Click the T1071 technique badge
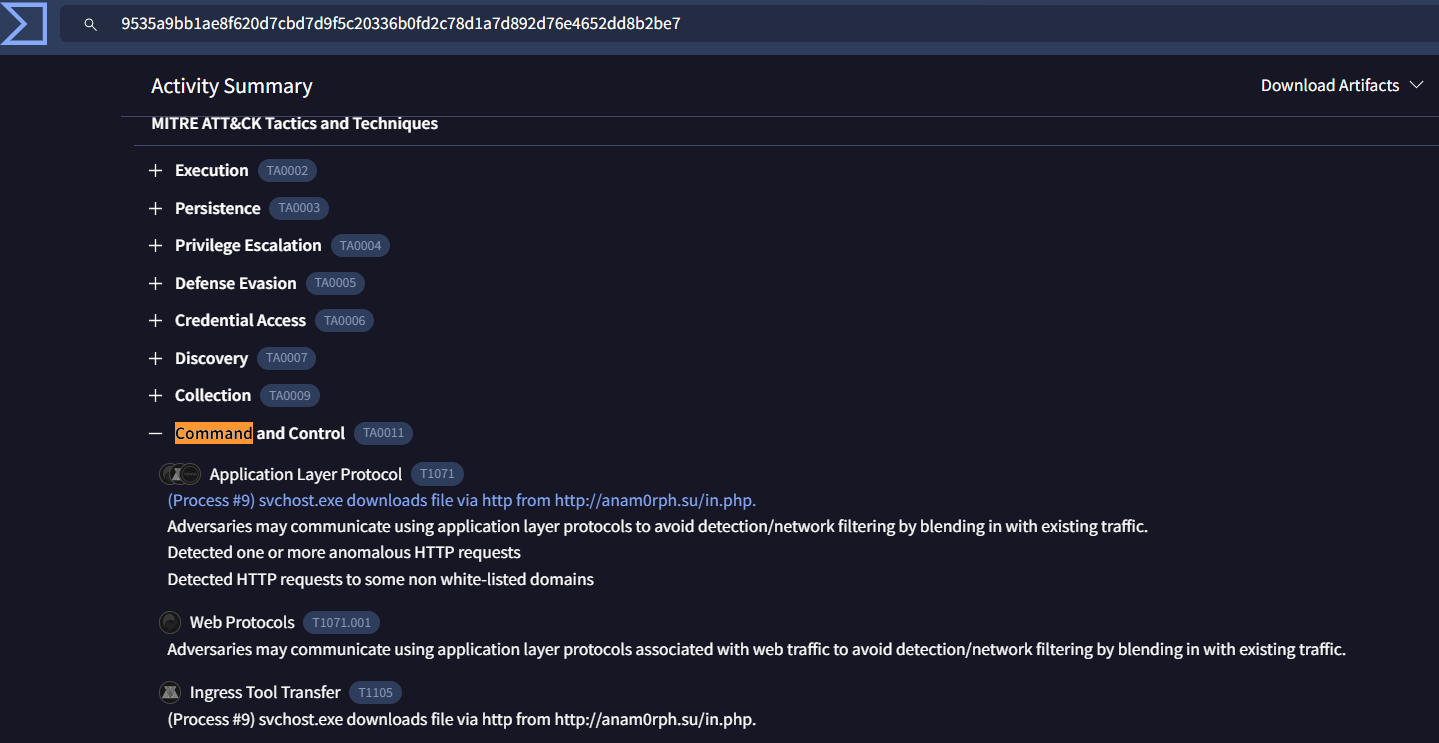 point(437,474)
